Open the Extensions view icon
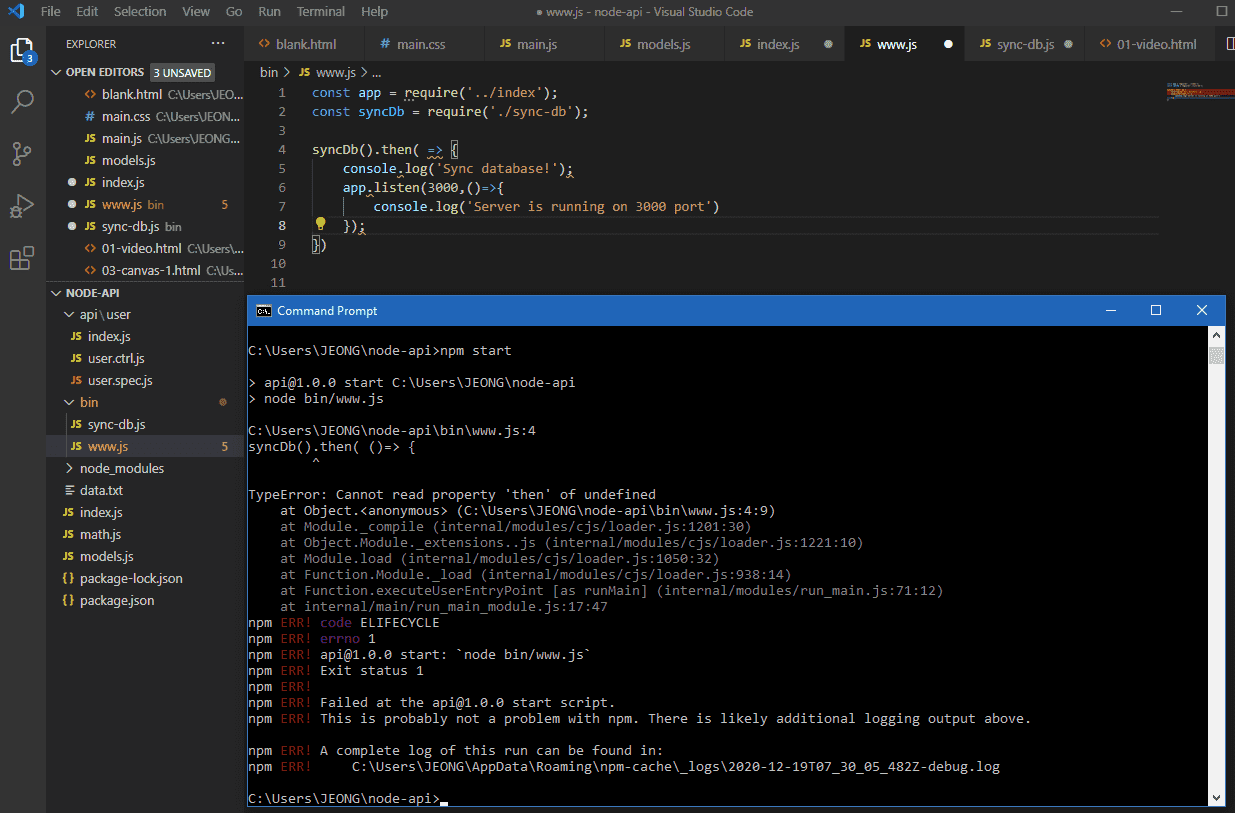Viewport: 1235px width, 813px height. tap(22, 259)
